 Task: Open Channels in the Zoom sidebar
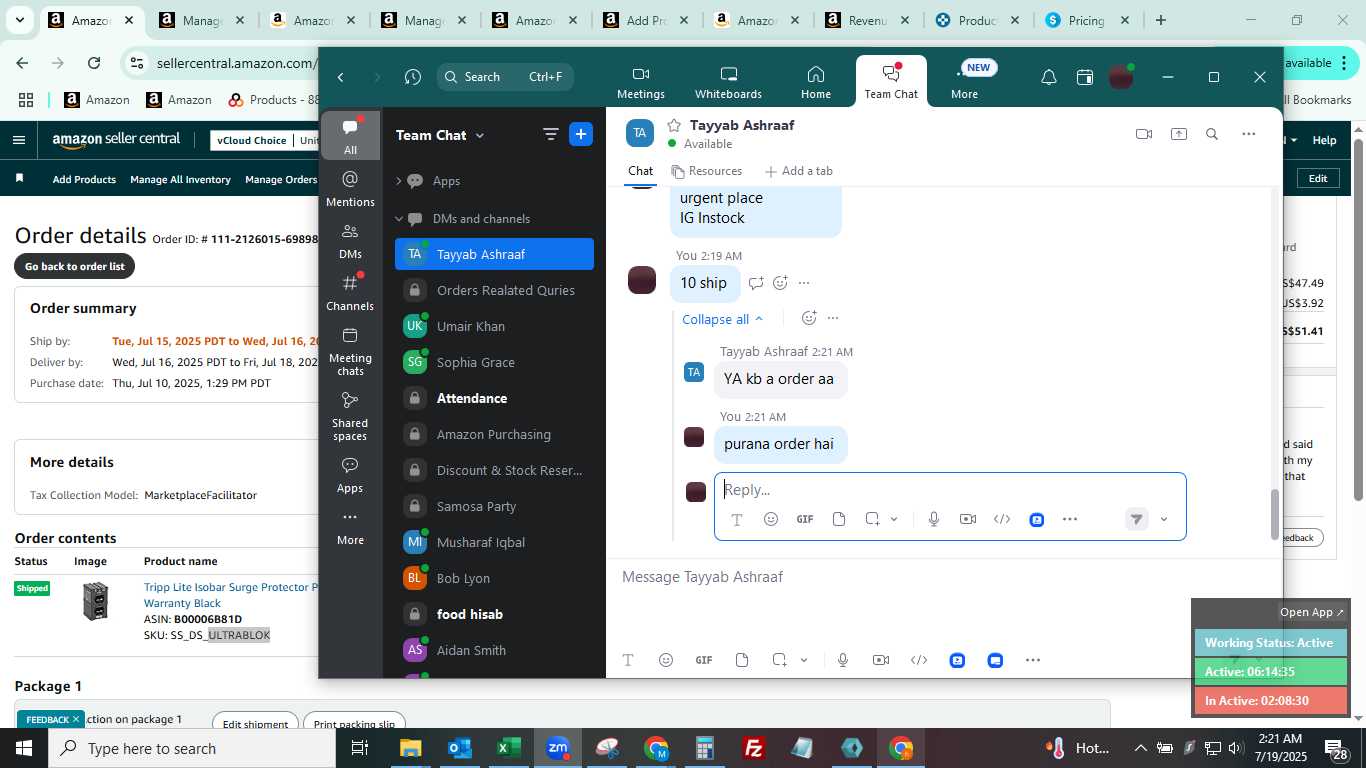click(350, 292)
